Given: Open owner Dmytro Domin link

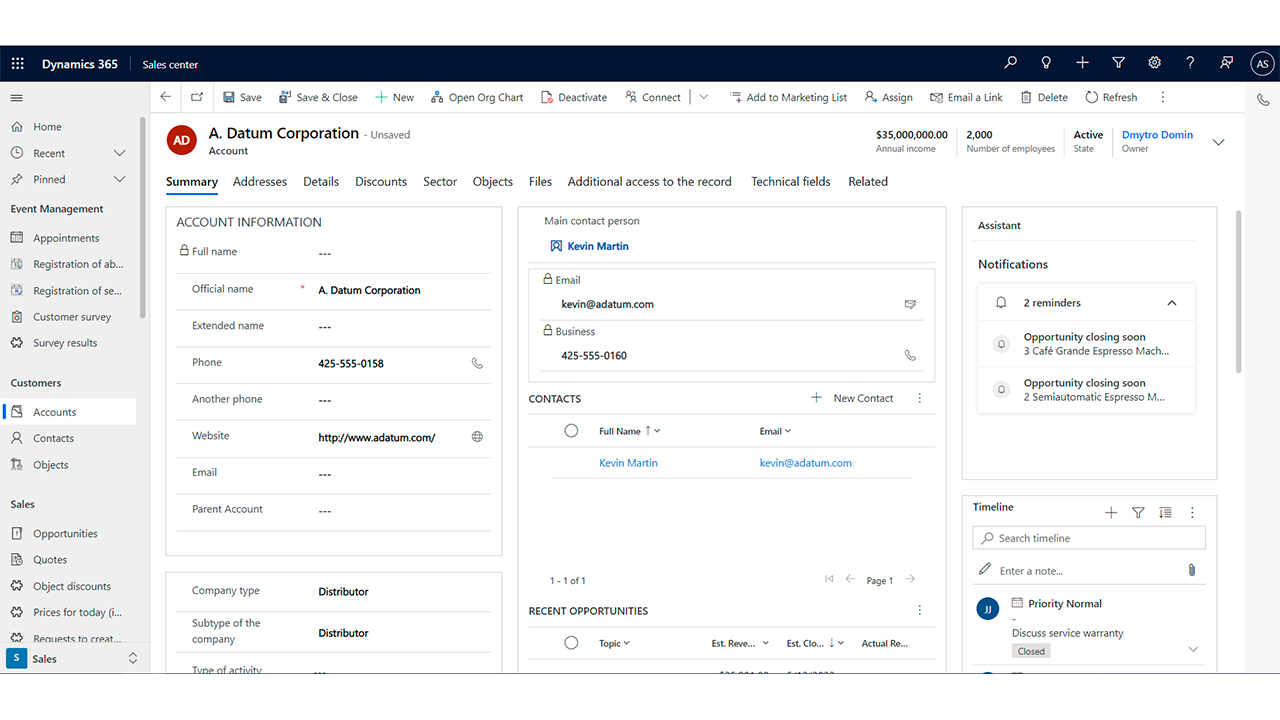Looking at the screenshot, I should 1157,135.
